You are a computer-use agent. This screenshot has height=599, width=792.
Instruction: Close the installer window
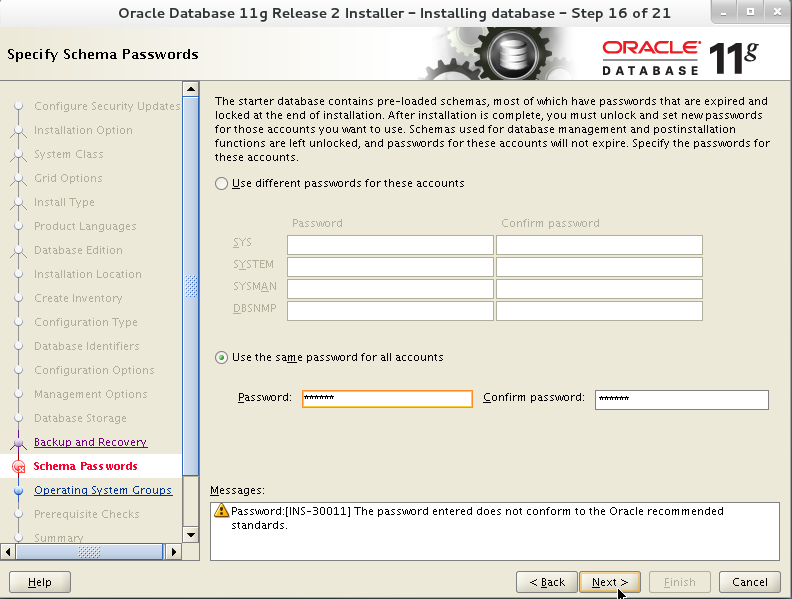pos(777,12)
